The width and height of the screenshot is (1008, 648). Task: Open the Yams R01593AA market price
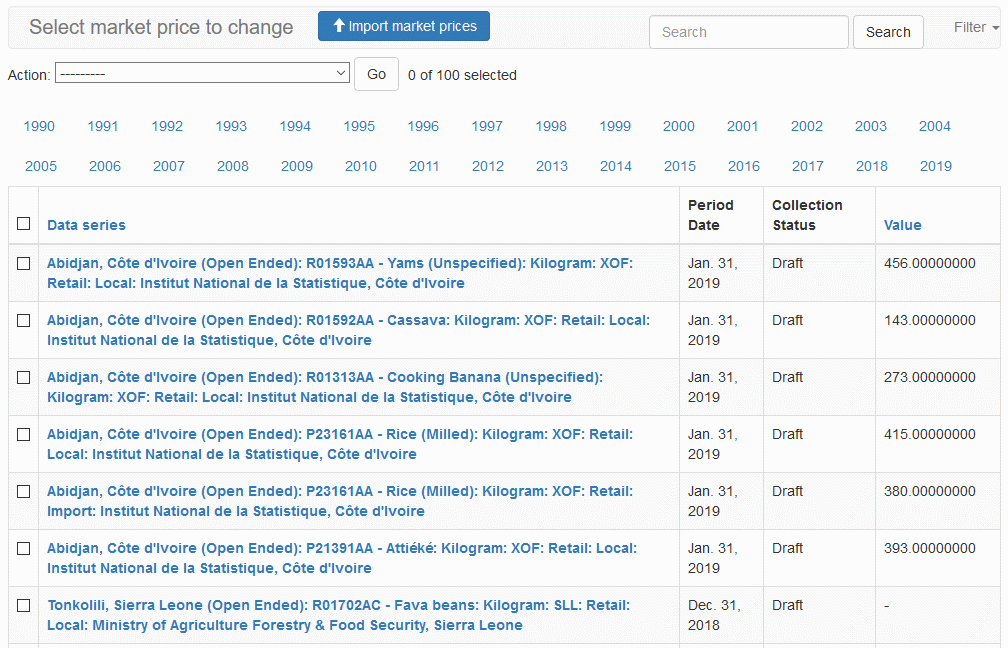tap(339, 273)
